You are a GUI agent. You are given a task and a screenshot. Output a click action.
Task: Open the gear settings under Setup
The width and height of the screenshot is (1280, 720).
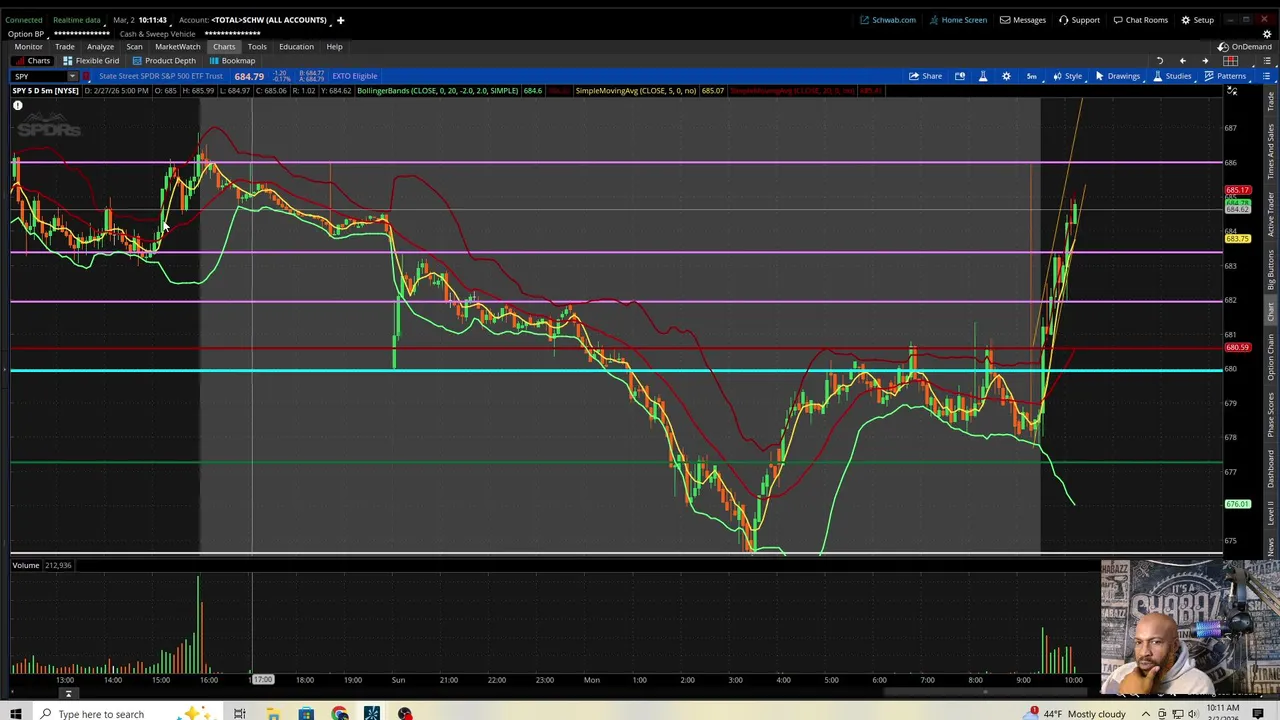(x=1267, y=34)
